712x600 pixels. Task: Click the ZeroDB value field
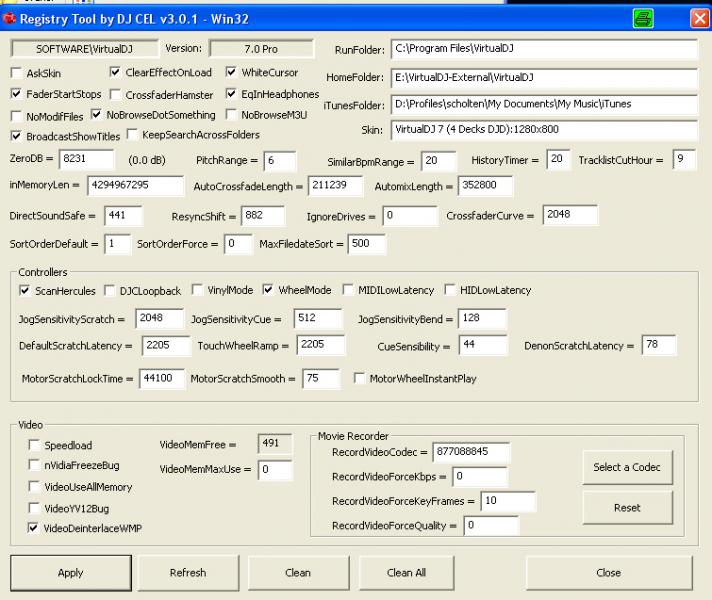[x=86, y=159]
